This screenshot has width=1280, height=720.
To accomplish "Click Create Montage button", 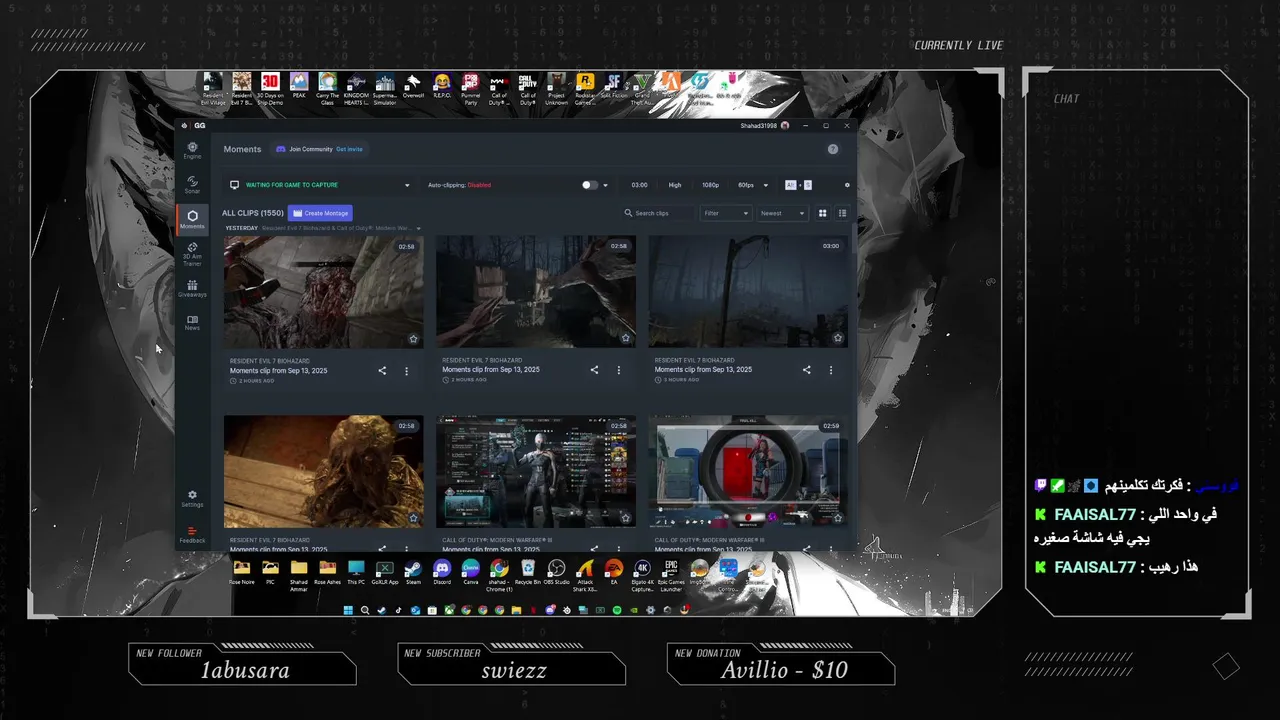I will point(321,213).
